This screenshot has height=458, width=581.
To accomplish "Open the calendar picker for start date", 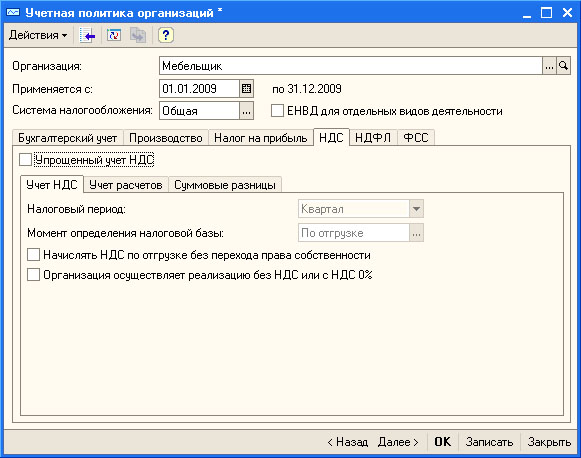I will (246, 89).
